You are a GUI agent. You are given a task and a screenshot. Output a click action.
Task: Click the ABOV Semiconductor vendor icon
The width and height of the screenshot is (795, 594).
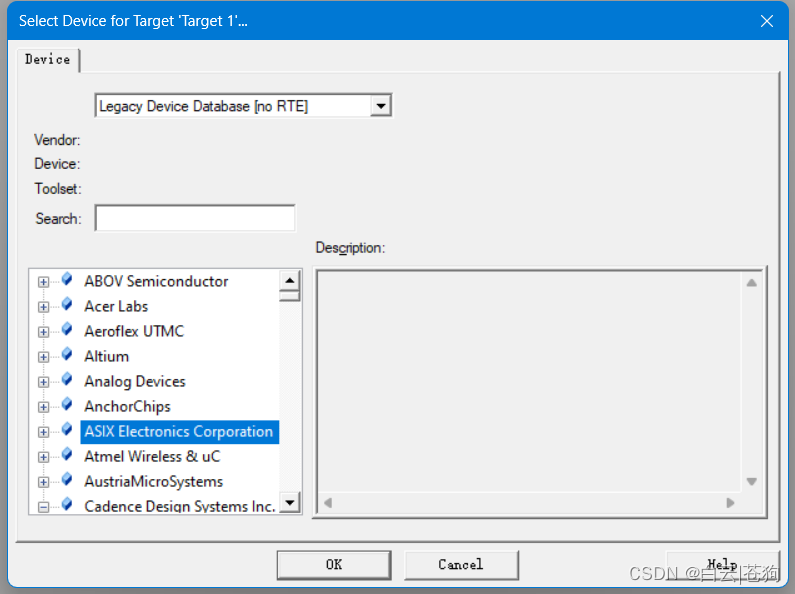tap(67, 279)
